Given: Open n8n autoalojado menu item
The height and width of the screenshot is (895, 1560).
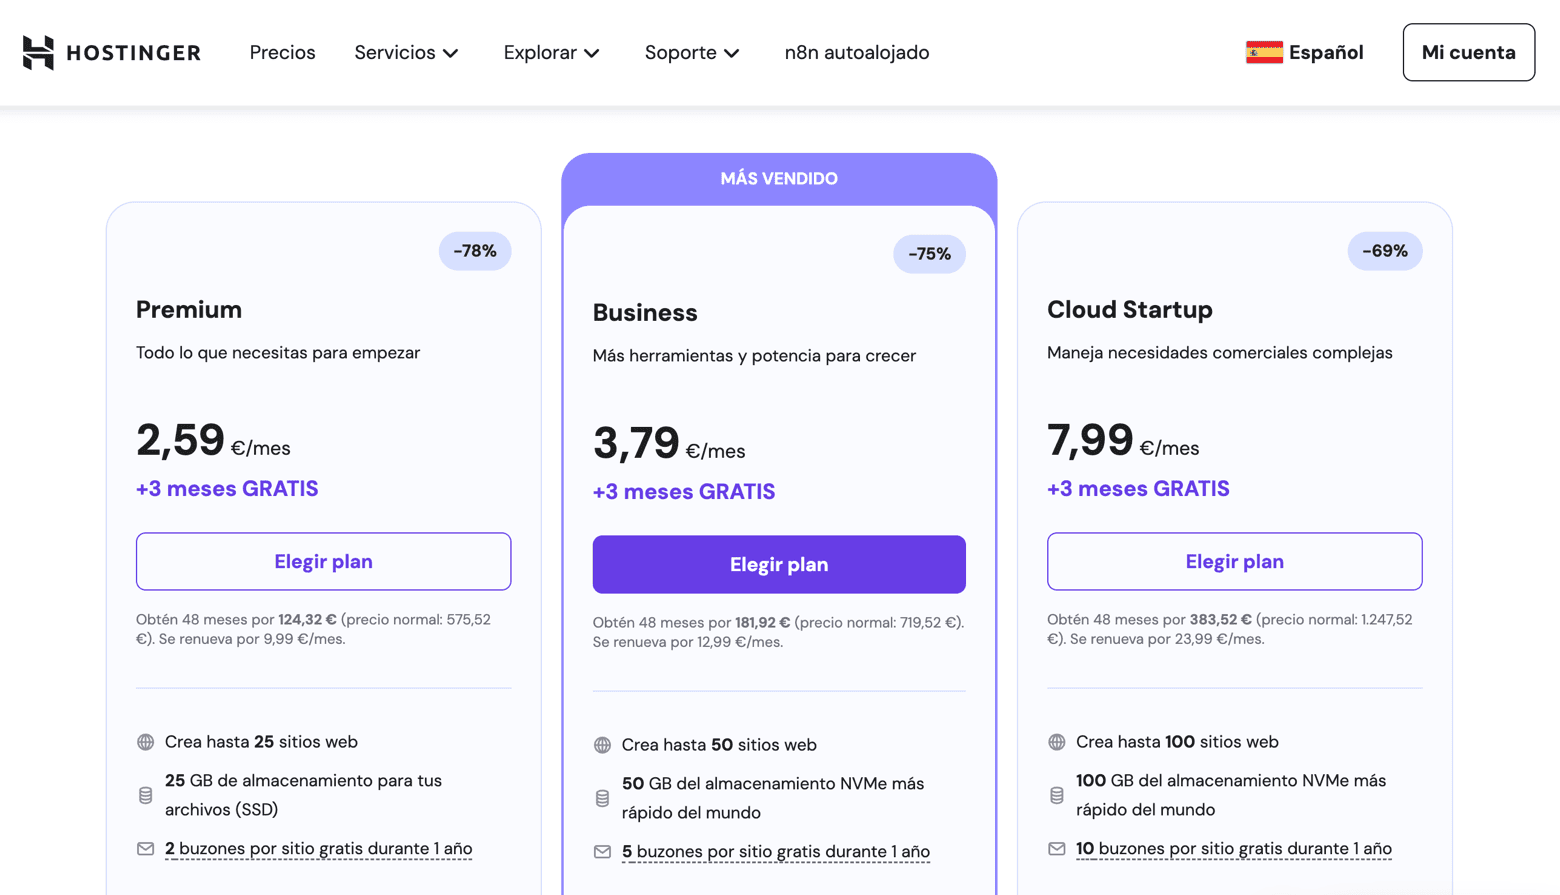Looking at the screenshot, I should click(856, 53).
